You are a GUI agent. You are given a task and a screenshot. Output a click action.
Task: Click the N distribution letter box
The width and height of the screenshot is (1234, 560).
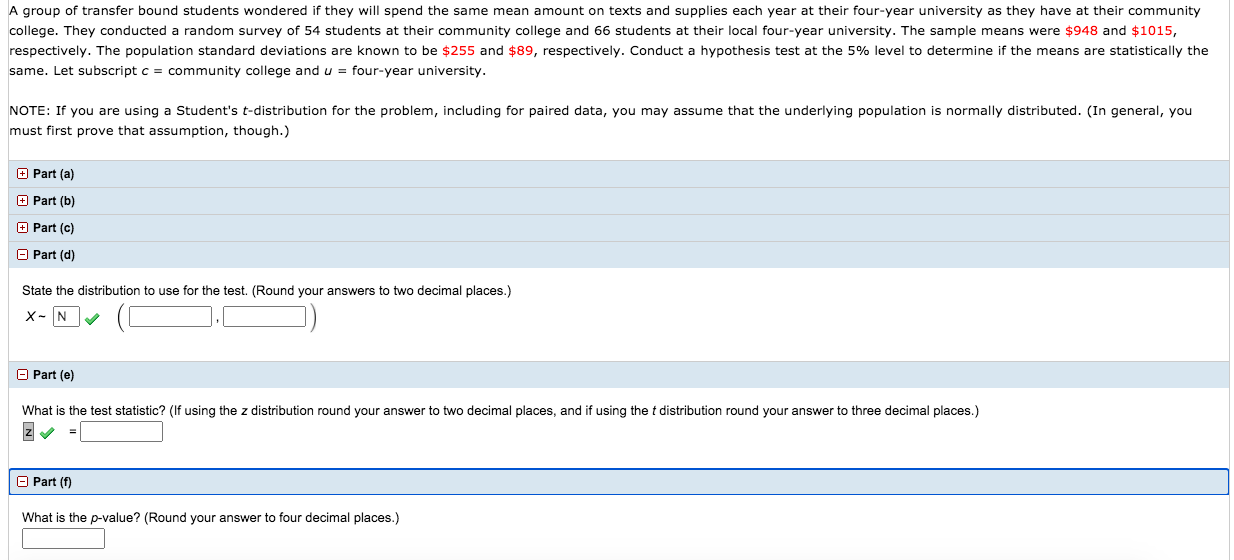(x=66, y=317)
